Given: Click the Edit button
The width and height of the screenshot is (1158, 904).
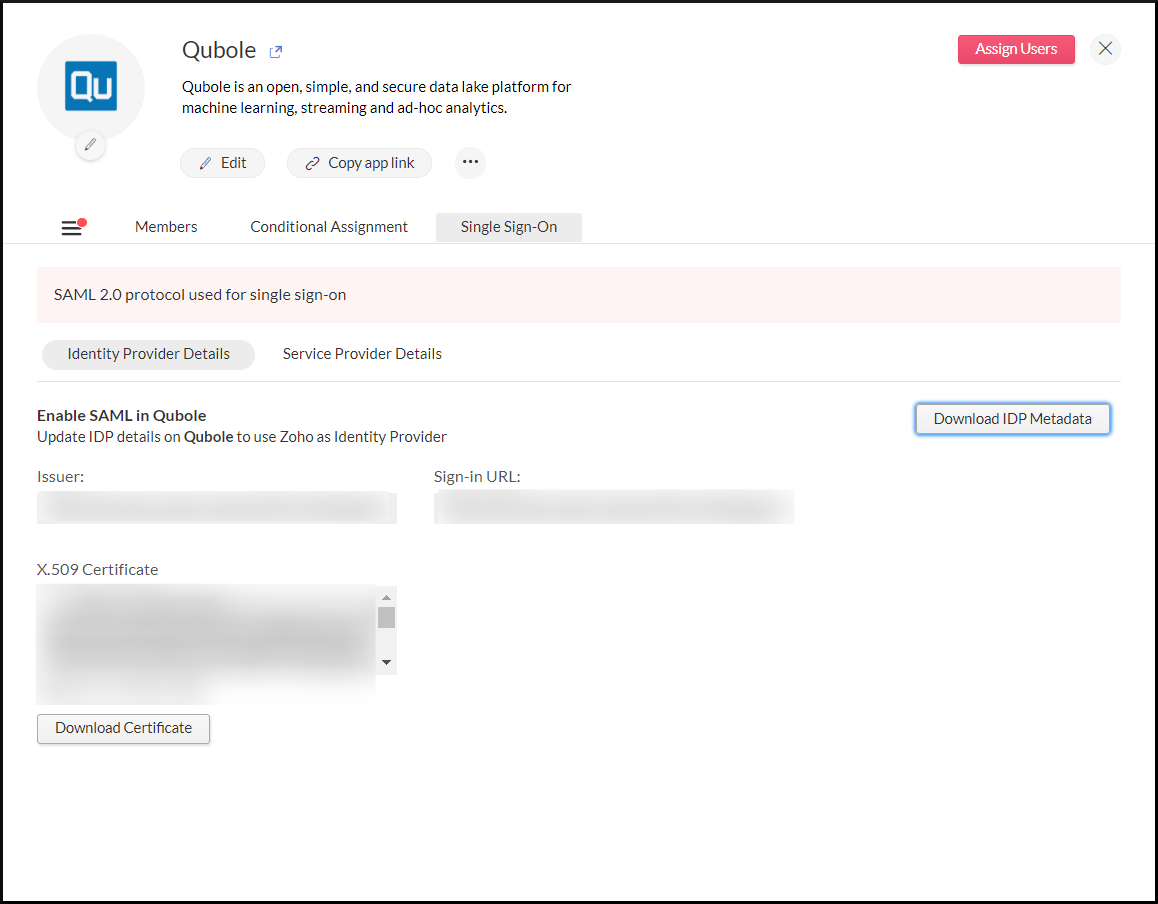Looking at the screenshot, I should tap(222, 163).
